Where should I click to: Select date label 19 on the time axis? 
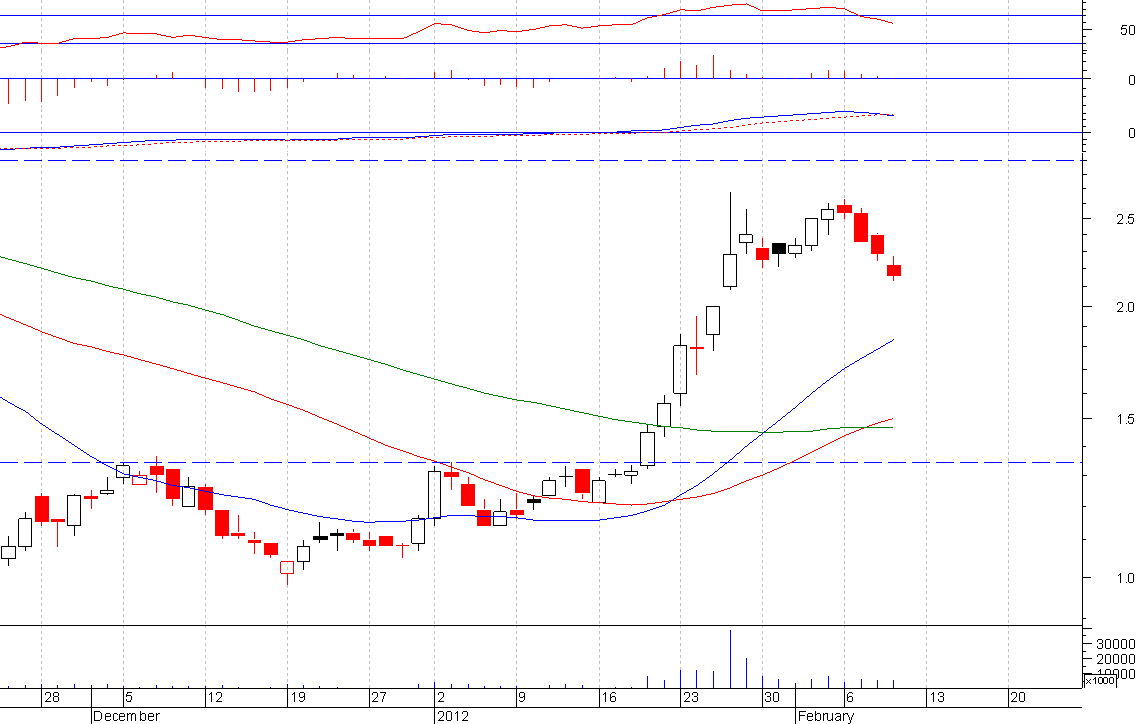point(298,697)
